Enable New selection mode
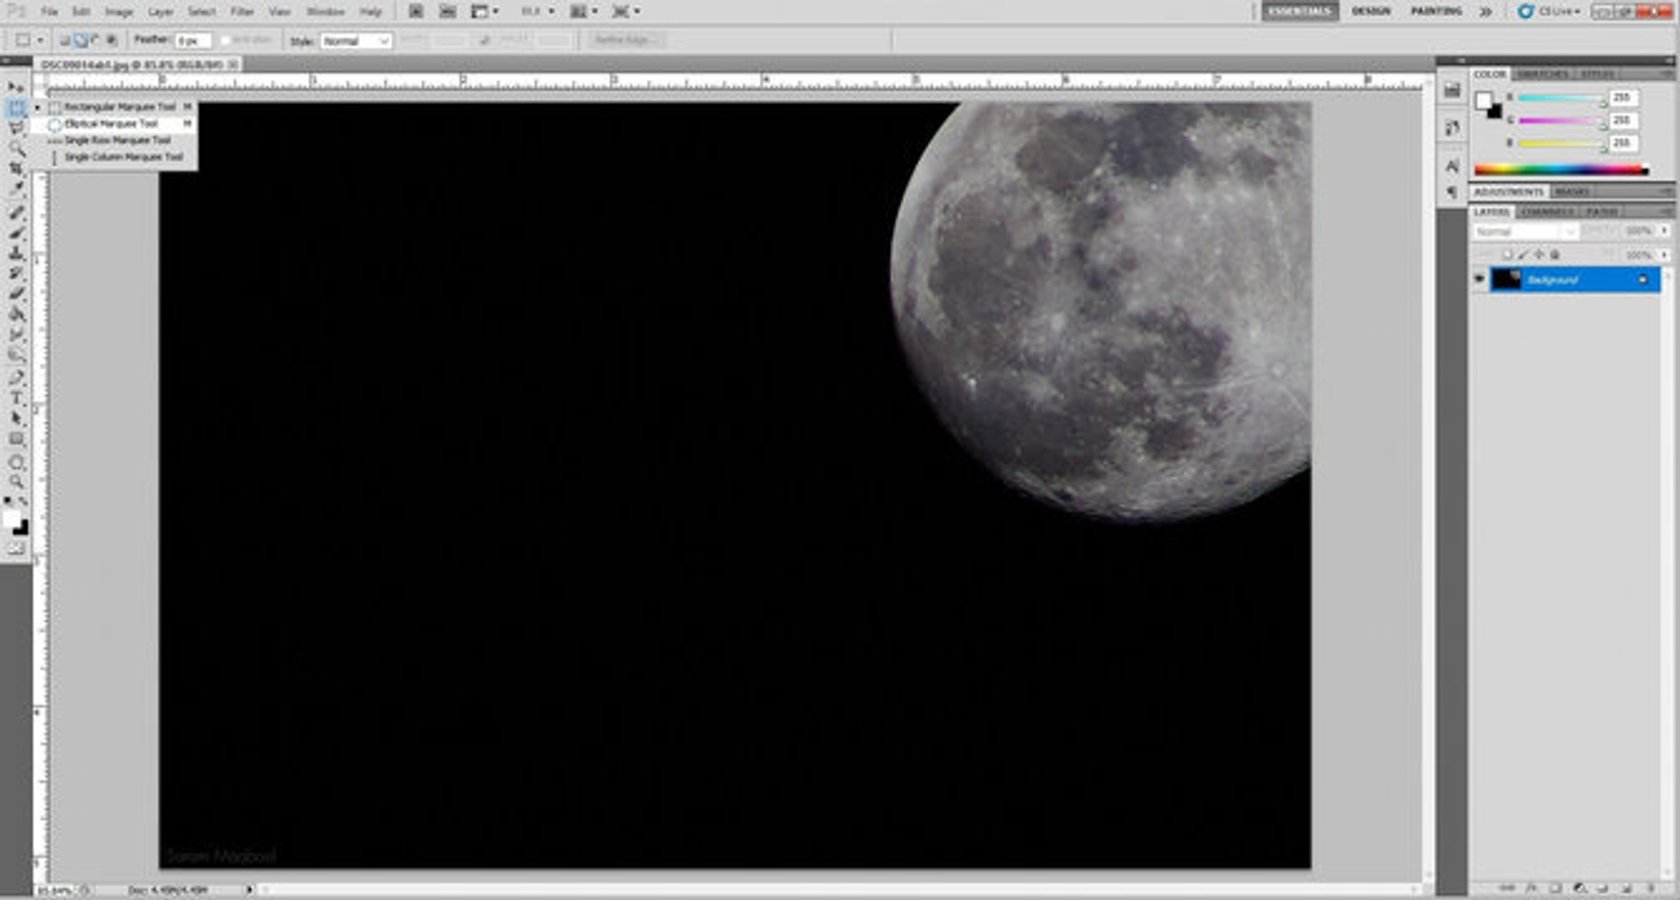Image resolution: width=1680 pixels, height=900 pixels. 64,40
